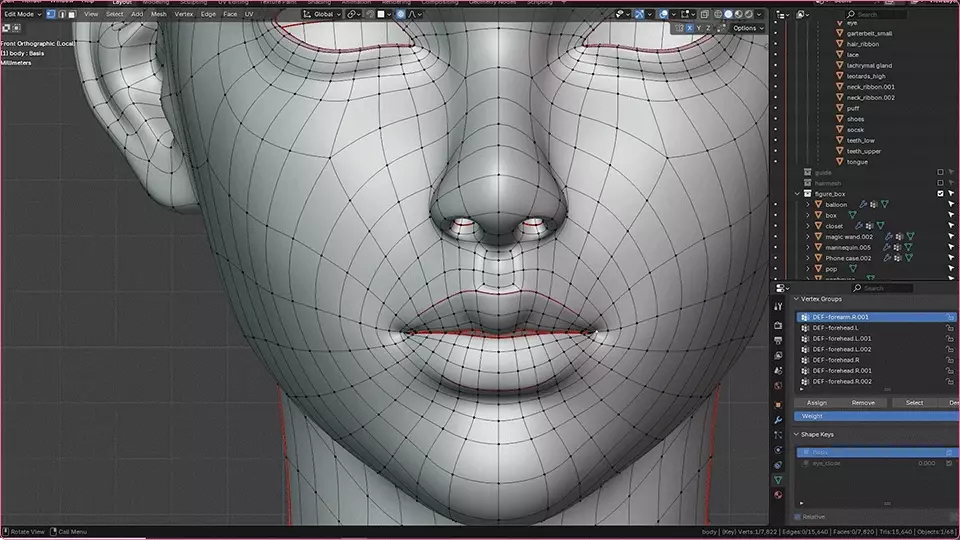Image resolution: width=960 pixels, height=540 pixels.
Task: Click the Assign vertex group button
Action: click(817, 403)
